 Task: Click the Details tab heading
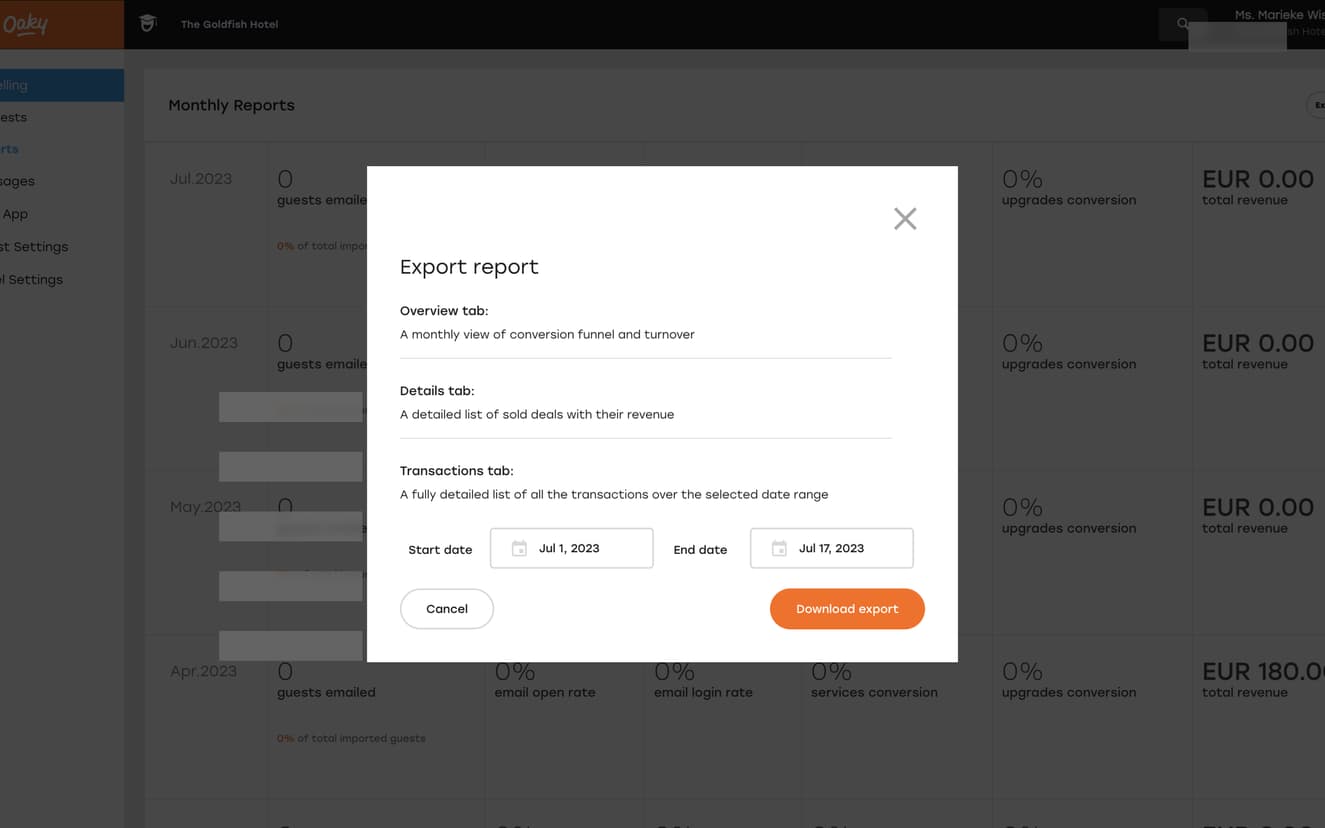[437, 391]
